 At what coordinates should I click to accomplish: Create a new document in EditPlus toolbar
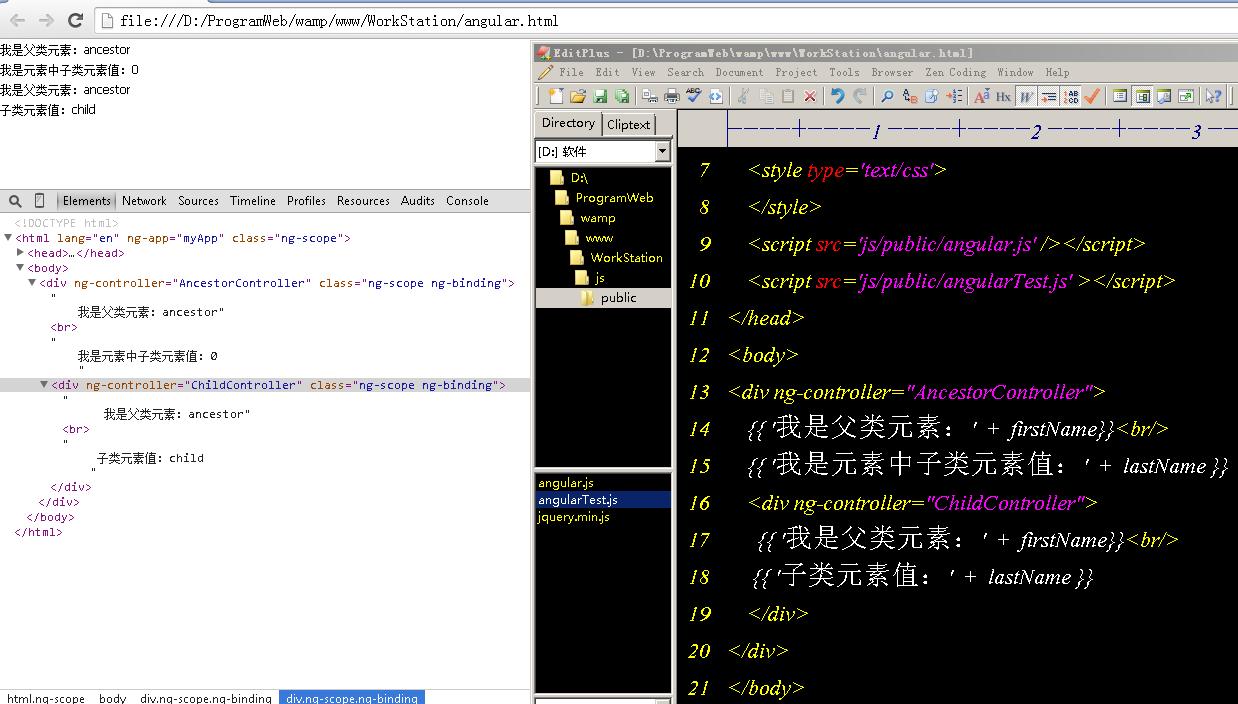(x=556, y=96)
